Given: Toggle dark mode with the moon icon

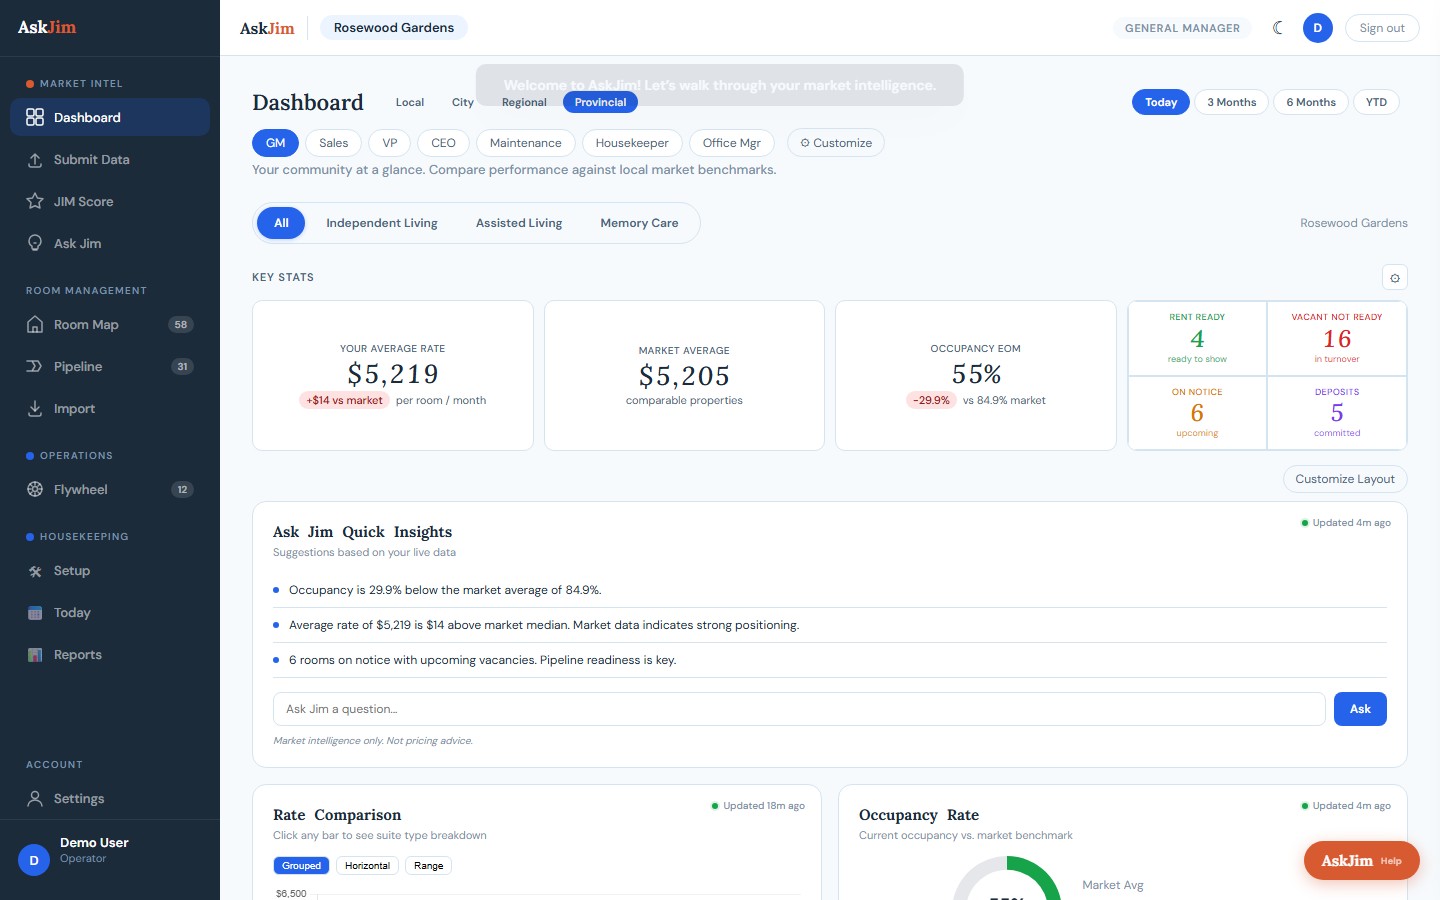Looking at the screenshot, I should pyautogui.click(x=1278, y=28).
